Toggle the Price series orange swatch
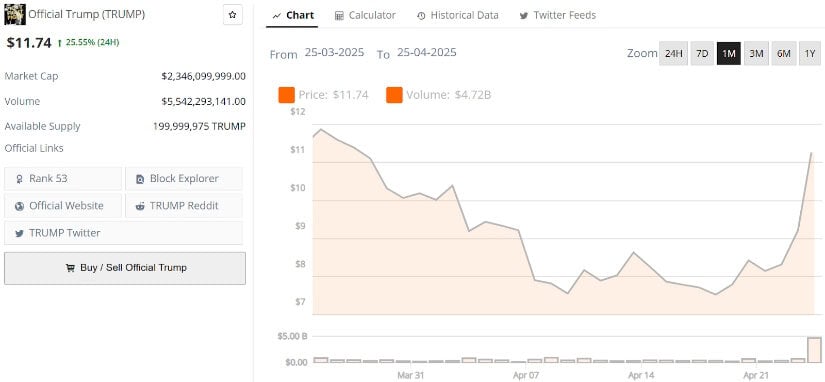 pos(287,95)
